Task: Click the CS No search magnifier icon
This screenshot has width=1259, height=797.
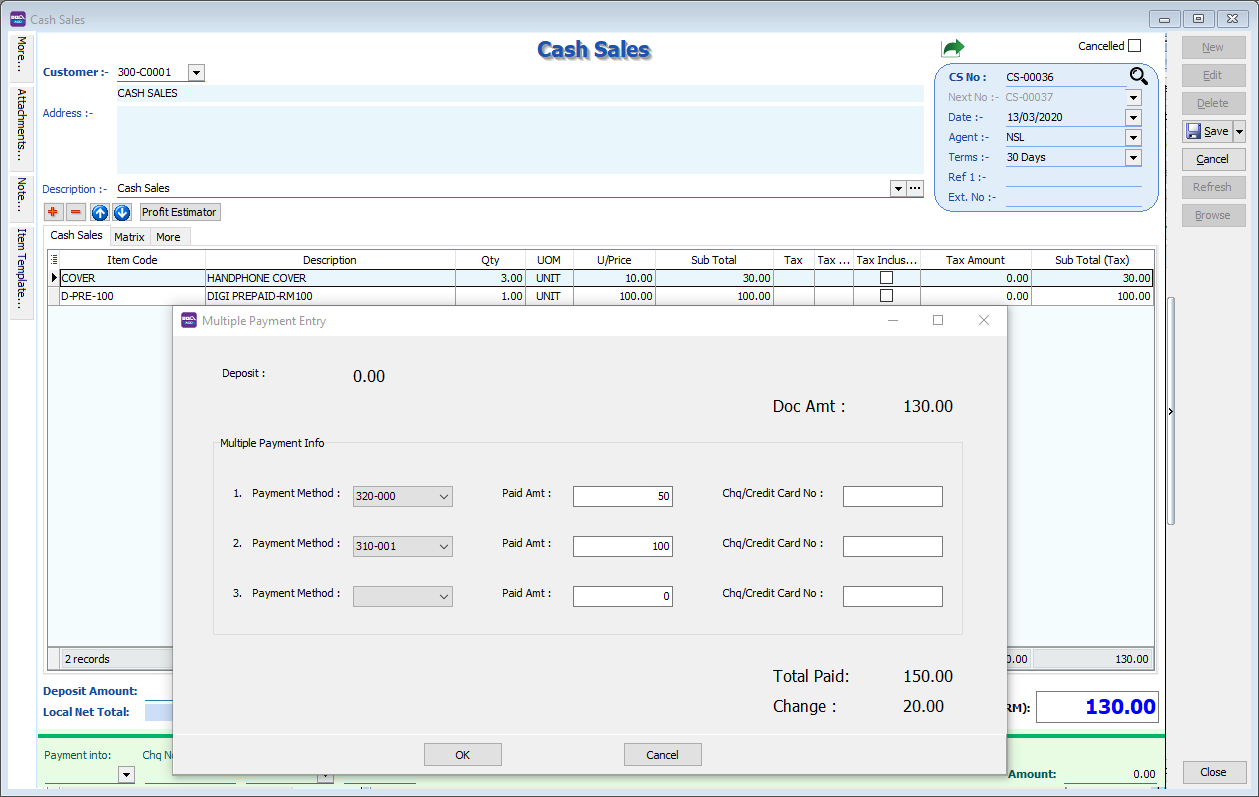Action: coord(1139,76)
